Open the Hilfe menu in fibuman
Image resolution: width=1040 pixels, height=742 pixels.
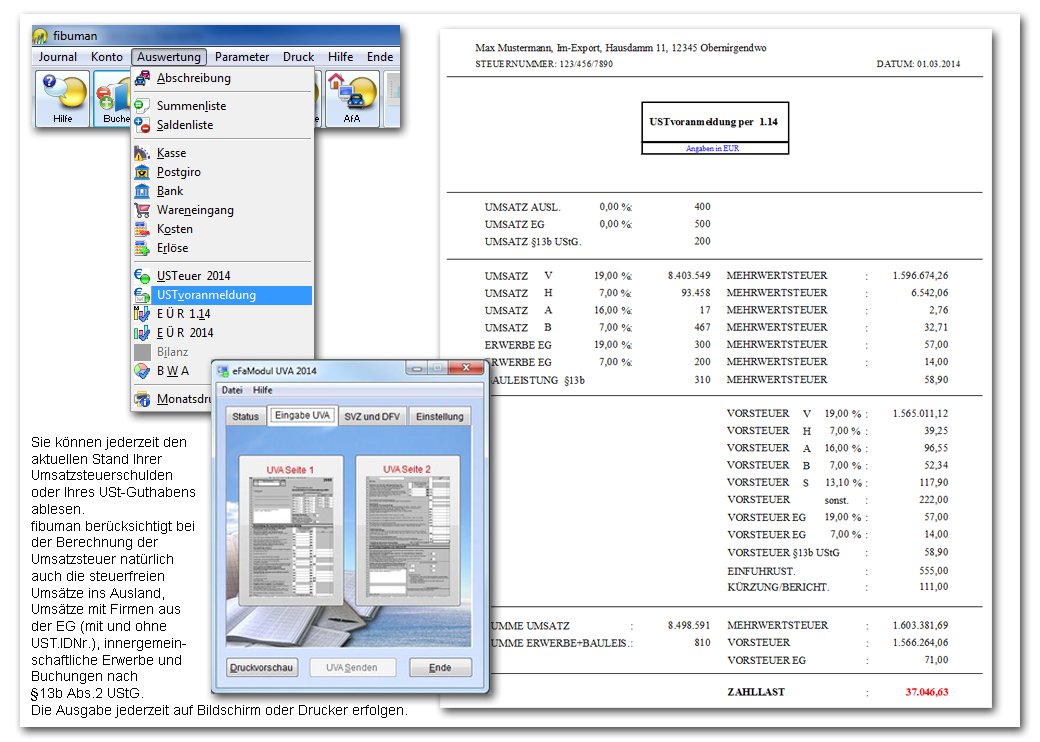tap(340, 57)
